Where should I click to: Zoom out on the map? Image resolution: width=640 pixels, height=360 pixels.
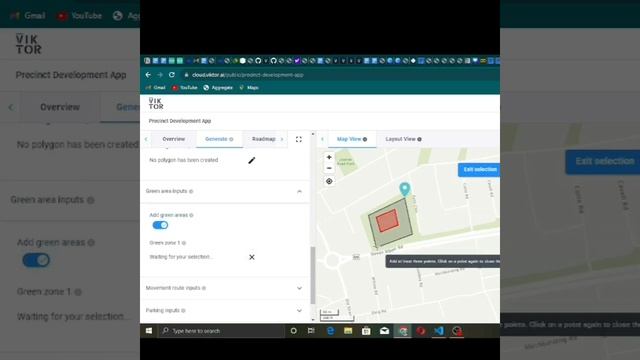[x=329, y=168]
